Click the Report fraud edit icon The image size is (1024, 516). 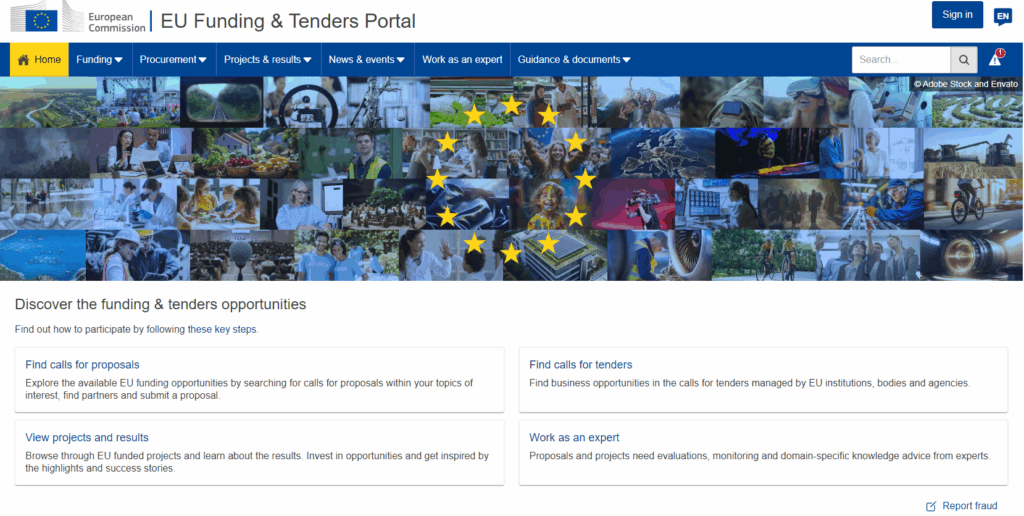tap(931, 506)
